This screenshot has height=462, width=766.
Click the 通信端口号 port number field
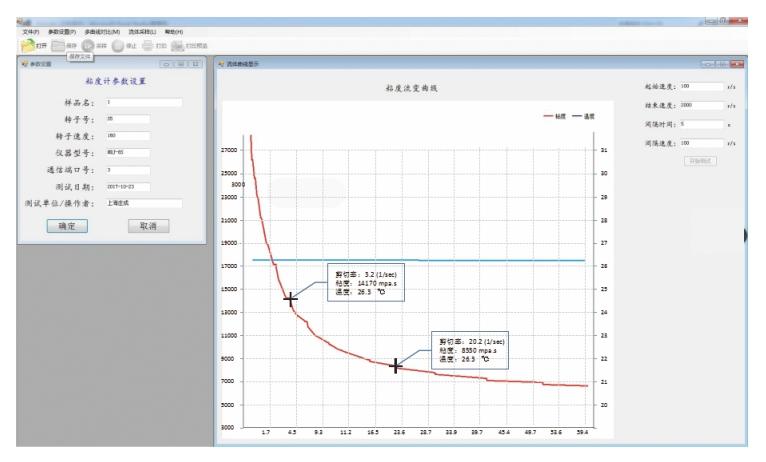point(128,170)
